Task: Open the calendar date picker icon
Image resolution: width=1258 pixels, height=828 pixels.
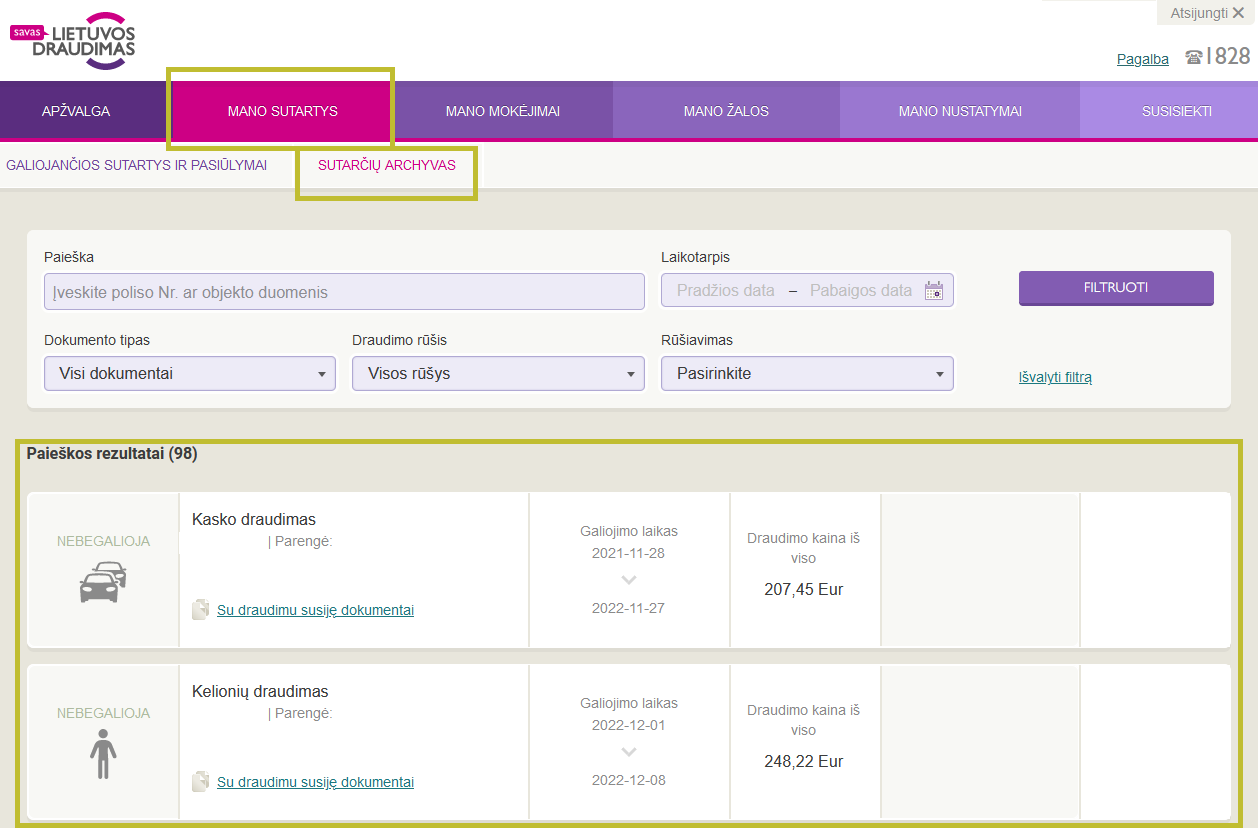Action: [934, 291]
